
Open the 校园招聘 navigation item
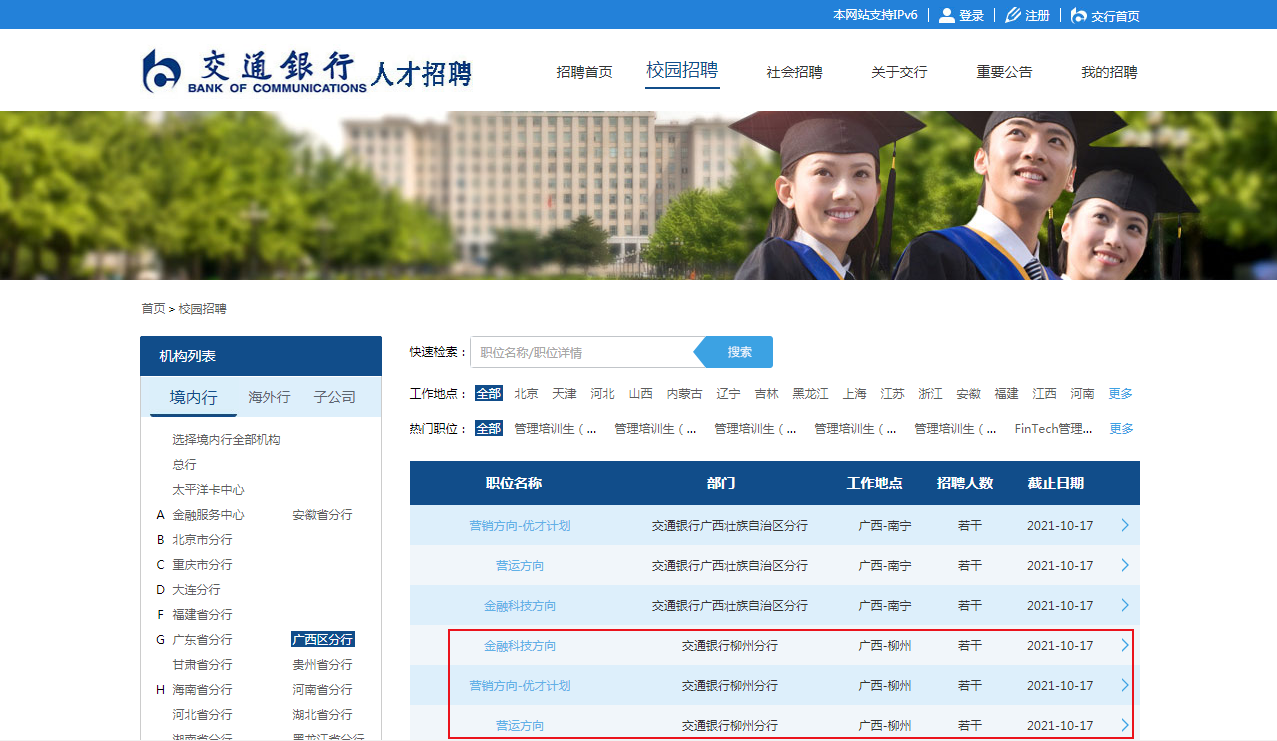click(x=682, y=70)
